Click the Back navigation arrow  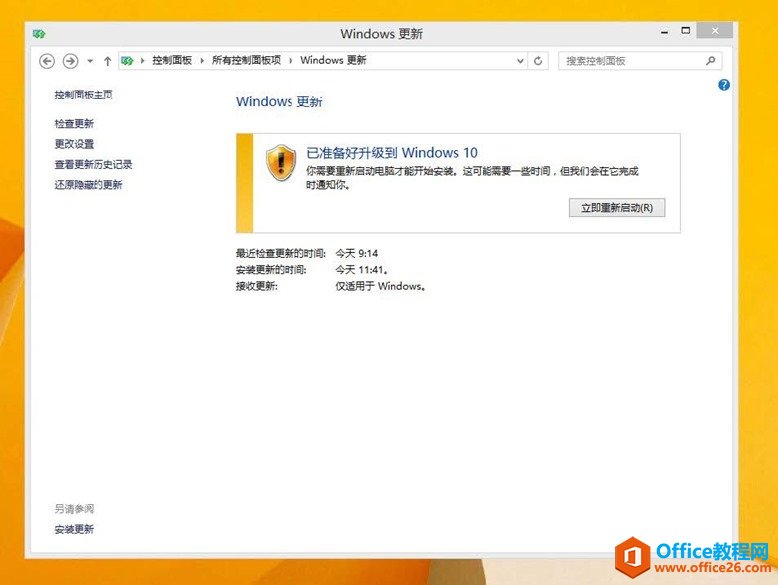point(47,61)
